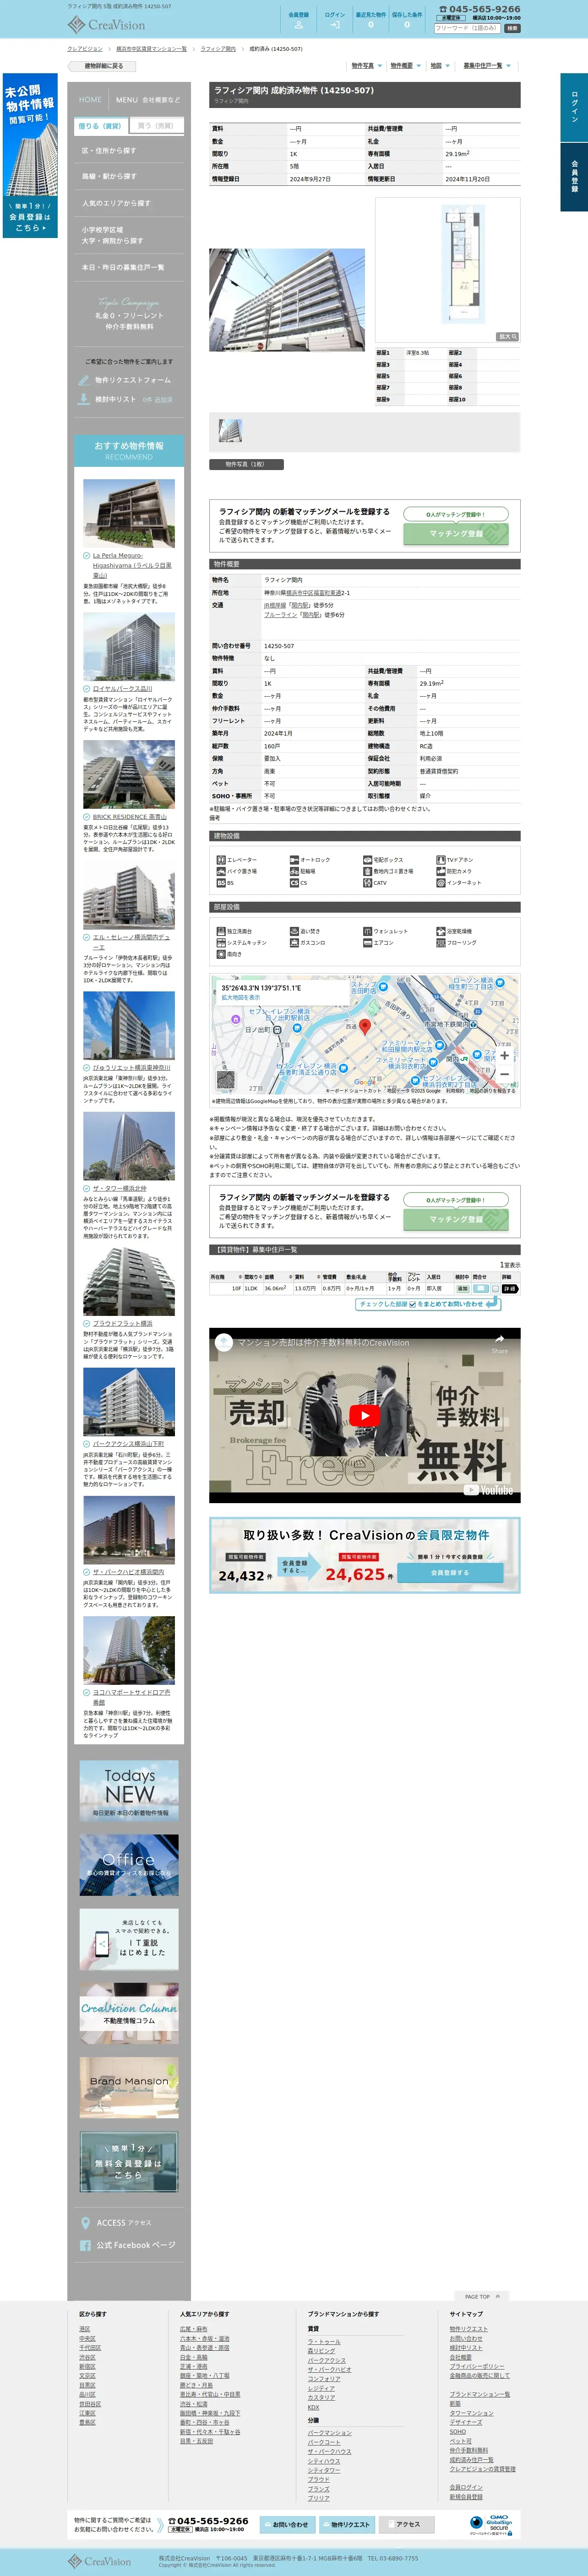Open 区・住所から探す sidebar menu
Screen dimensions: 588x2576
129,151
